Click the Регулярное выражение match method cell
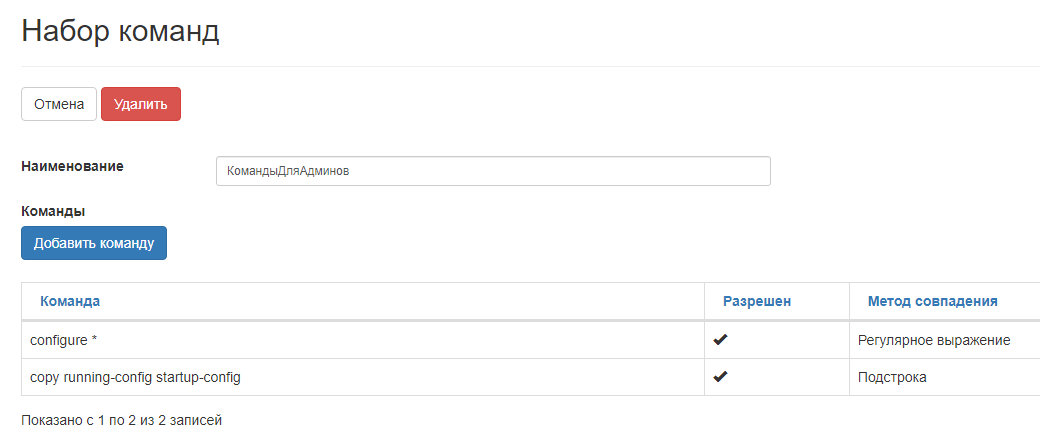 coord(934,340)
